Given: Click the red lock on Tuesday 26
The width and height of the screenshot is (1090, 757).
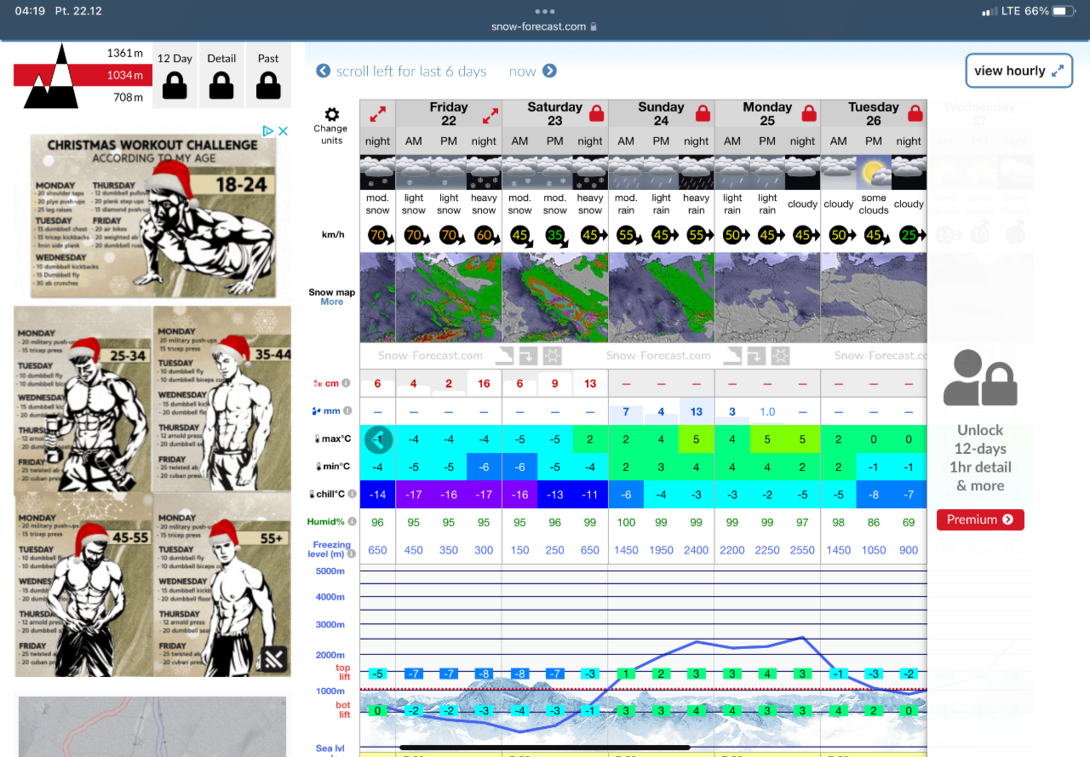Looking at the screenshot, I should [x=915, y=113].
